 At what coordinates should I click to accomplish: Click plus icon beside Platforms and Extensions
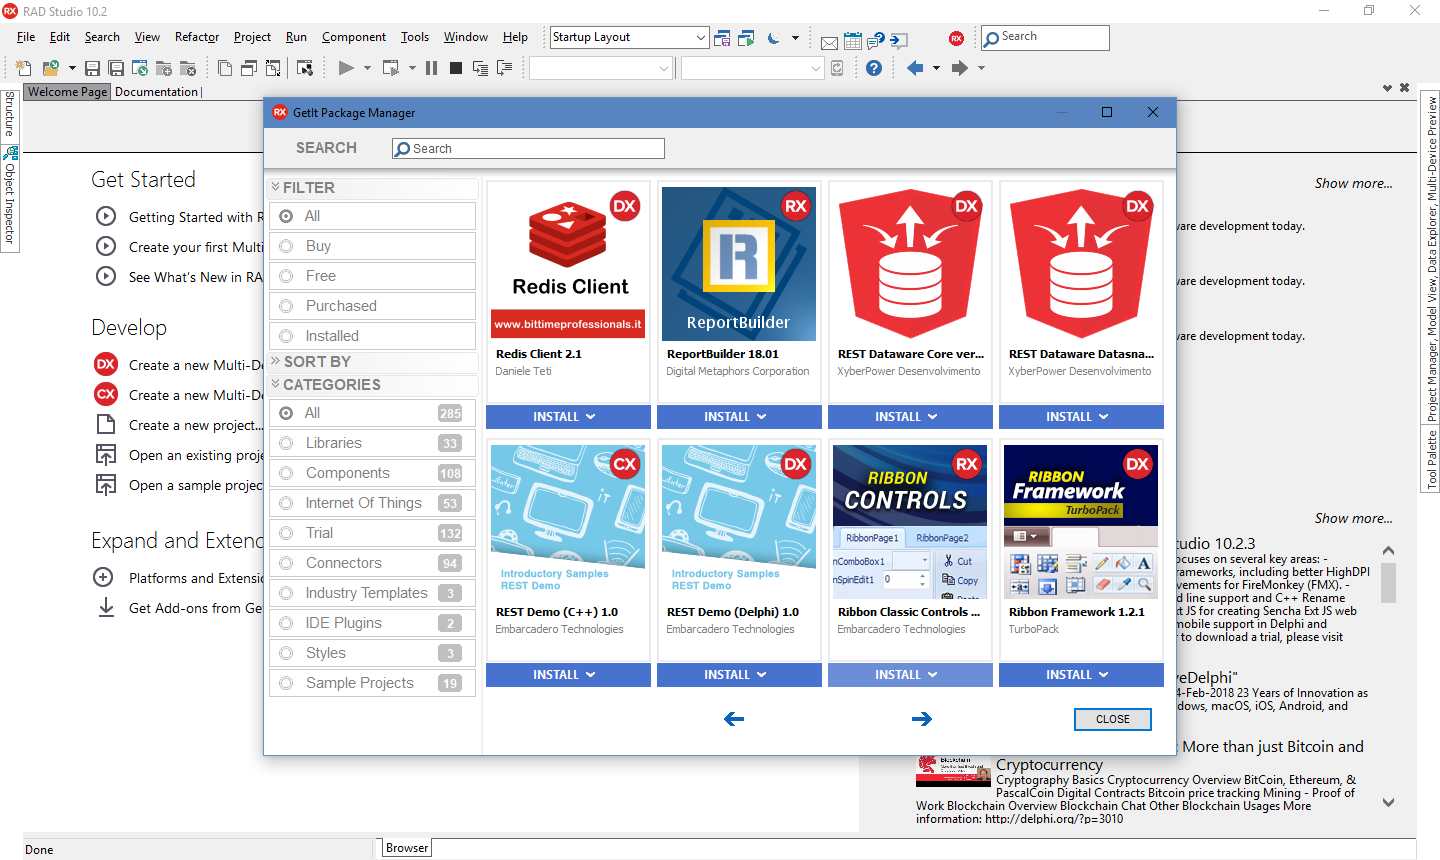[103, 577]
